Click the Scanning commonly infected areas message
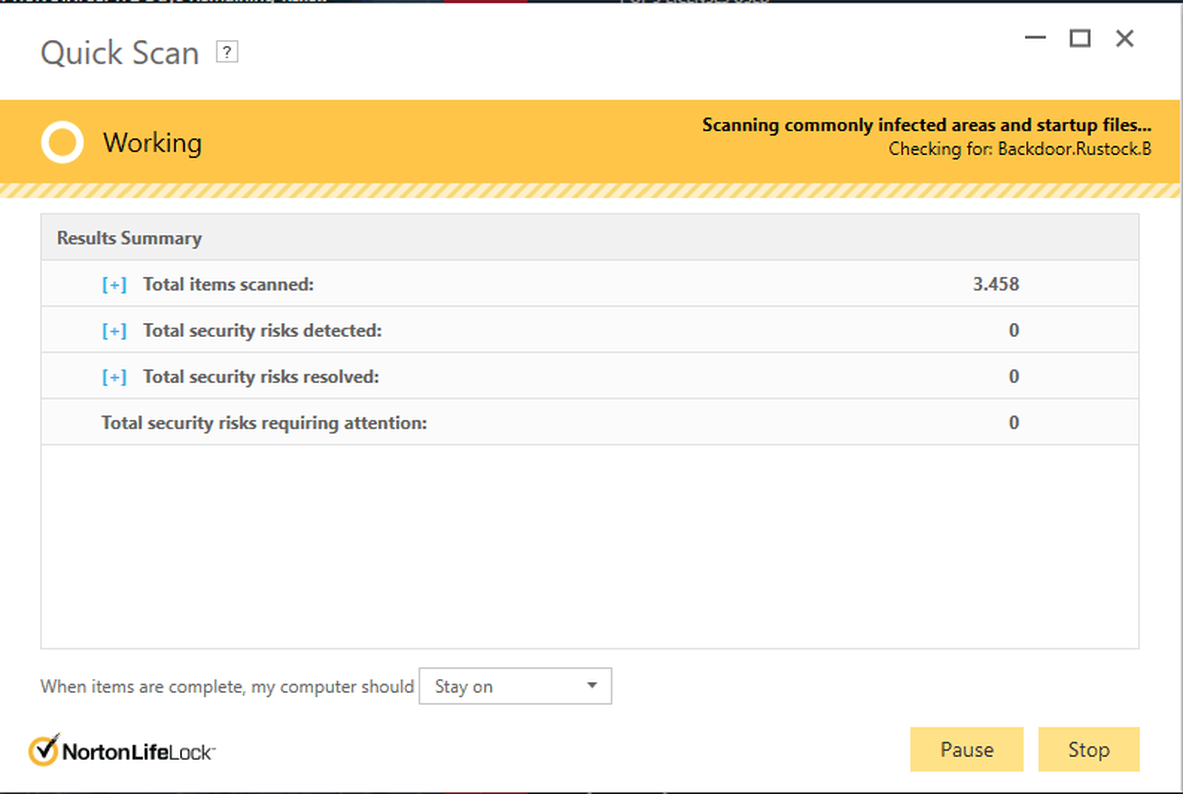Viewport: 1183px width, 794px height. [926, 126]
